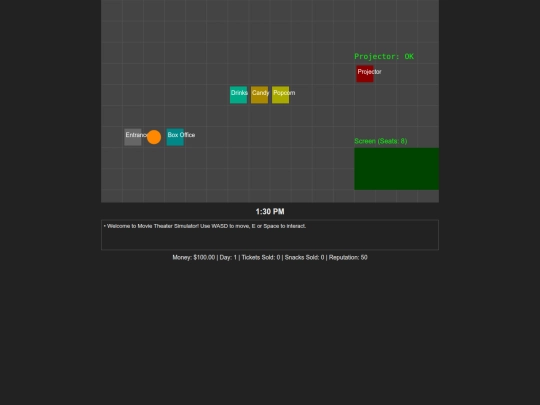
Task: Click the dark green movie screen area
Action: pyautogui.click(x=396, y=169)
